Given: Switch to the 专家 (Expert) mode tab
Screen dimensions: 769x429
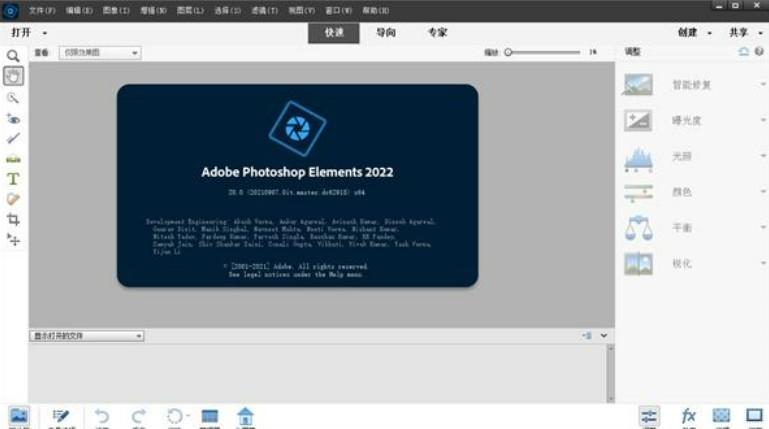Looking at the screenshot, I should 437,33.
